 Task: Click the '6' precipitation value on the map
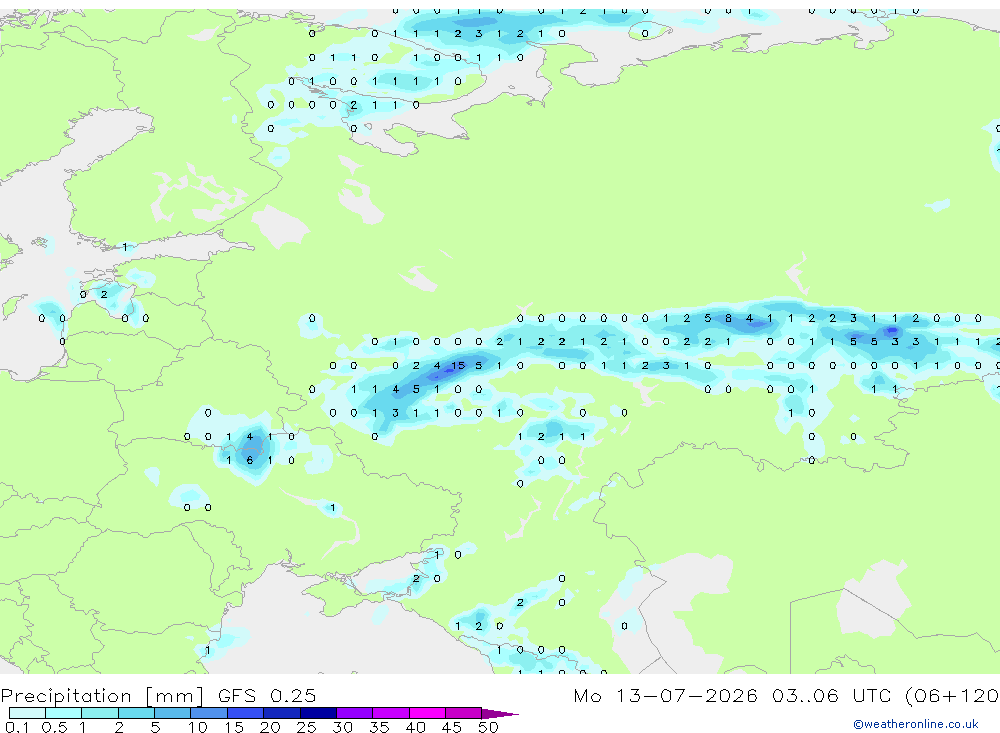click(249, 460)
